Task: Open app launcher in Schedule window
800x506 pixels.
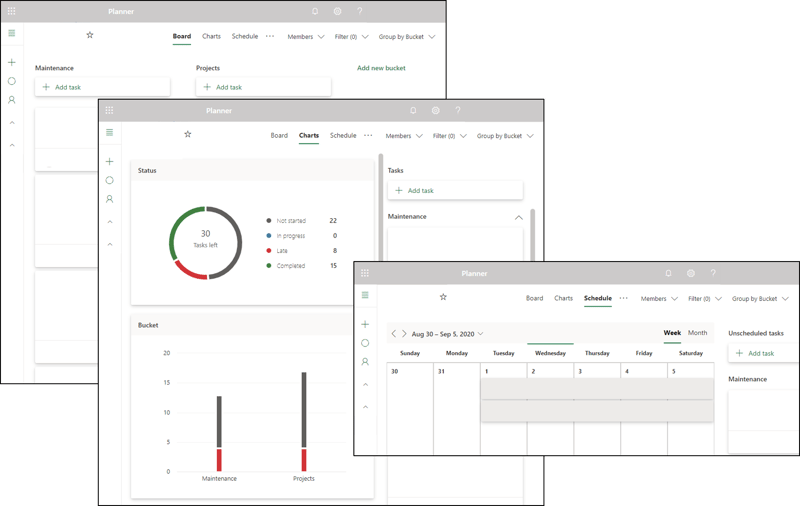Action: tap(365, 273)
